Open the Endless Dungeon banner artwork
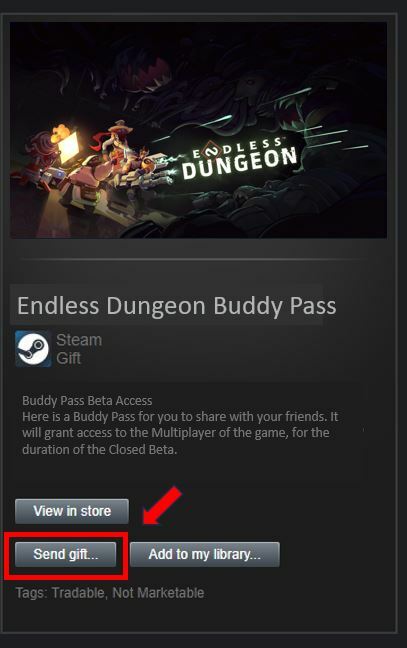Image resolution: width=407 pixels, height=648 pixels. (x=199, y=130)
